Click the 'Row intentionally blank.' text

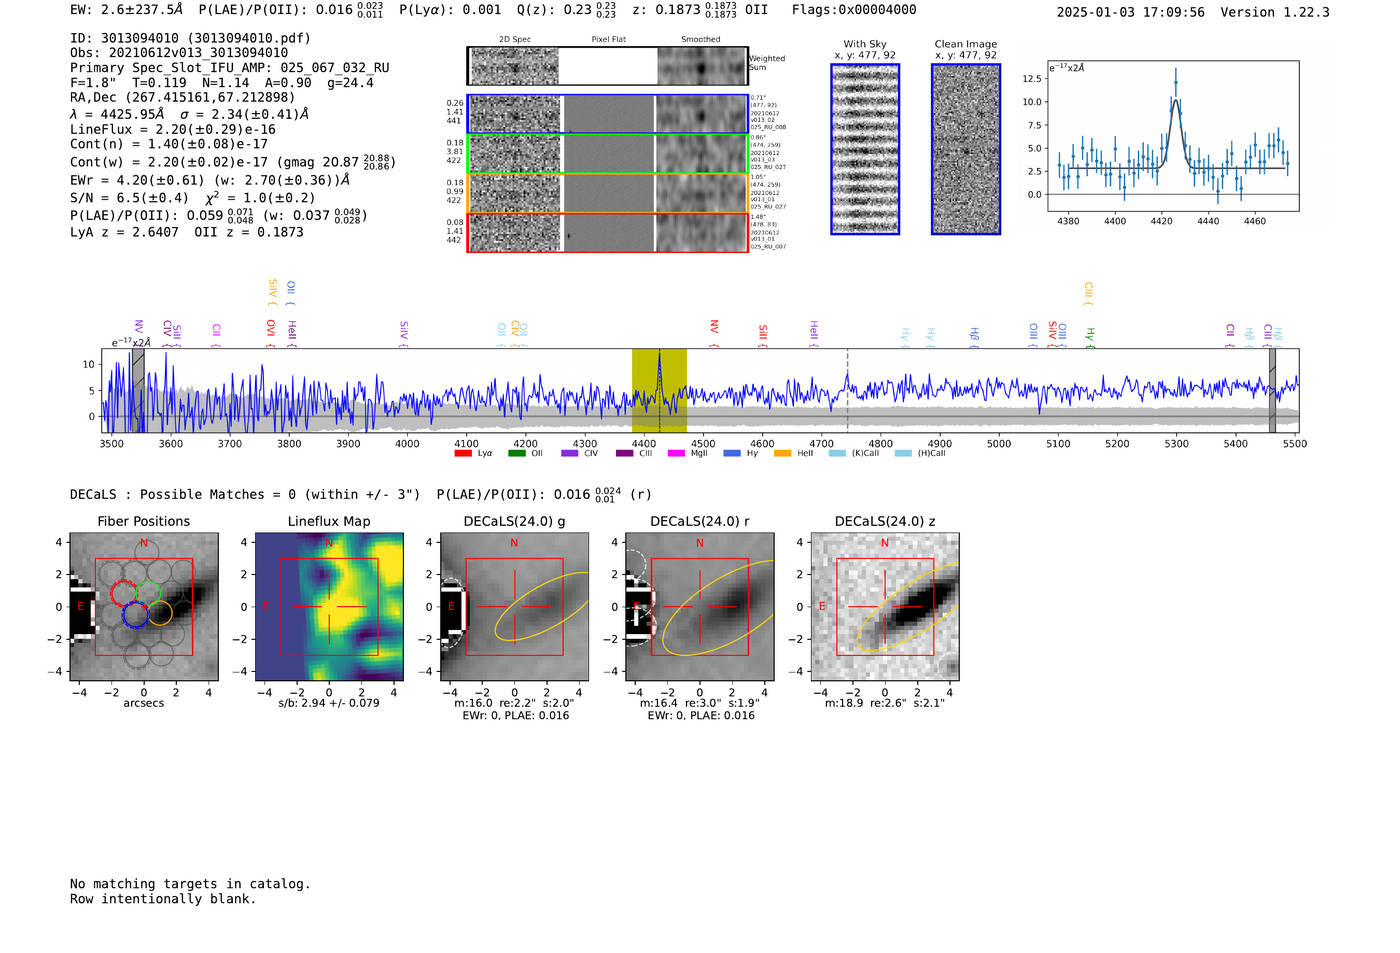[x=163, y=899]
